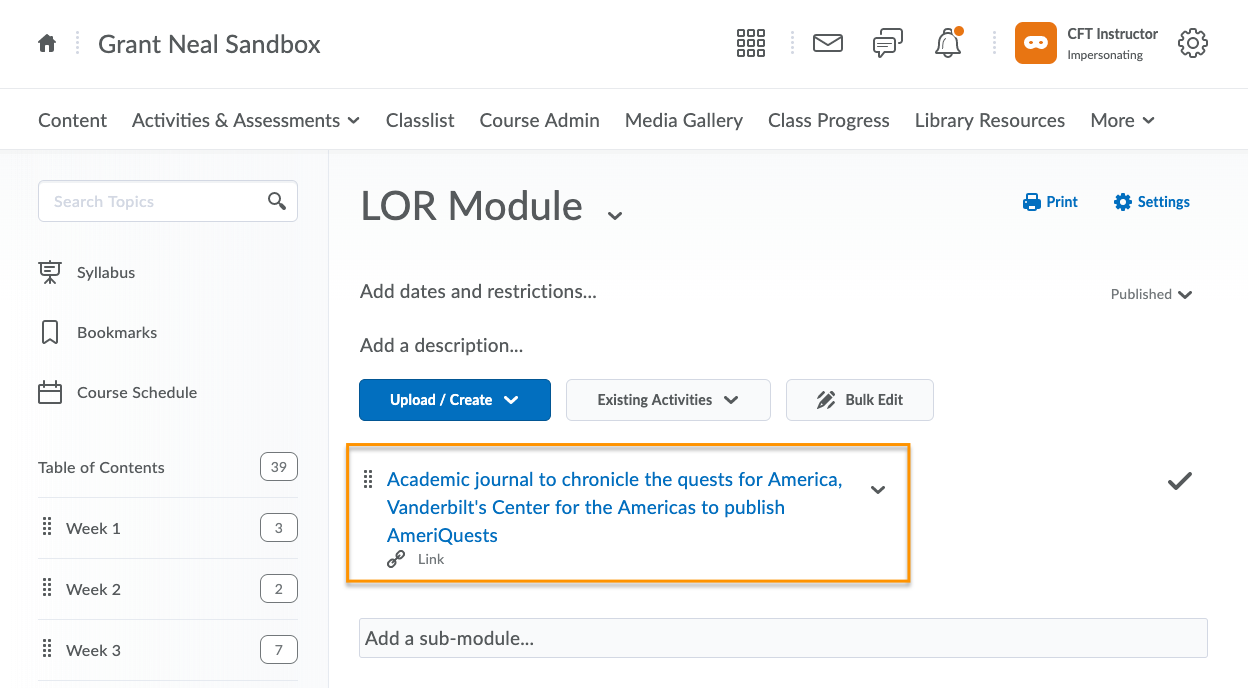Open the course selector grid icon
The height and width of the screenshot is (688, 1248).
750,43
